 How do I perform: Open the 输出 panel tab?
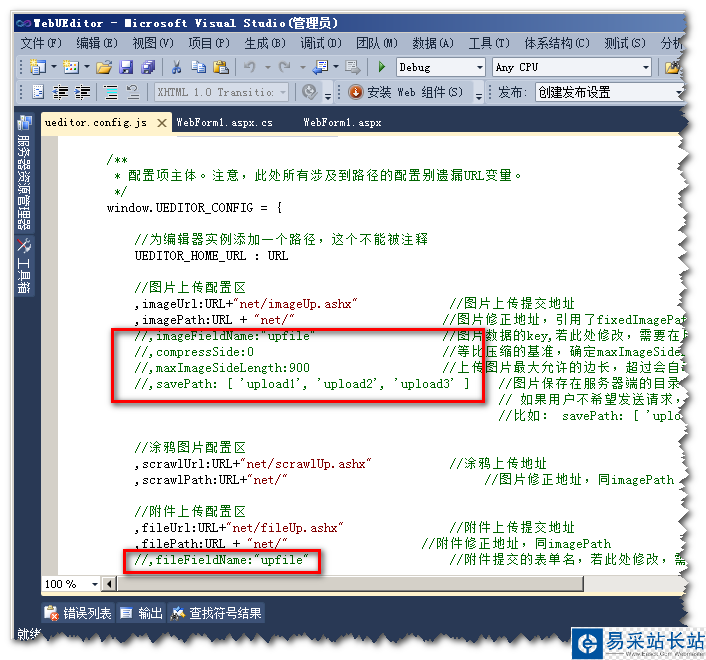[142, 613]
